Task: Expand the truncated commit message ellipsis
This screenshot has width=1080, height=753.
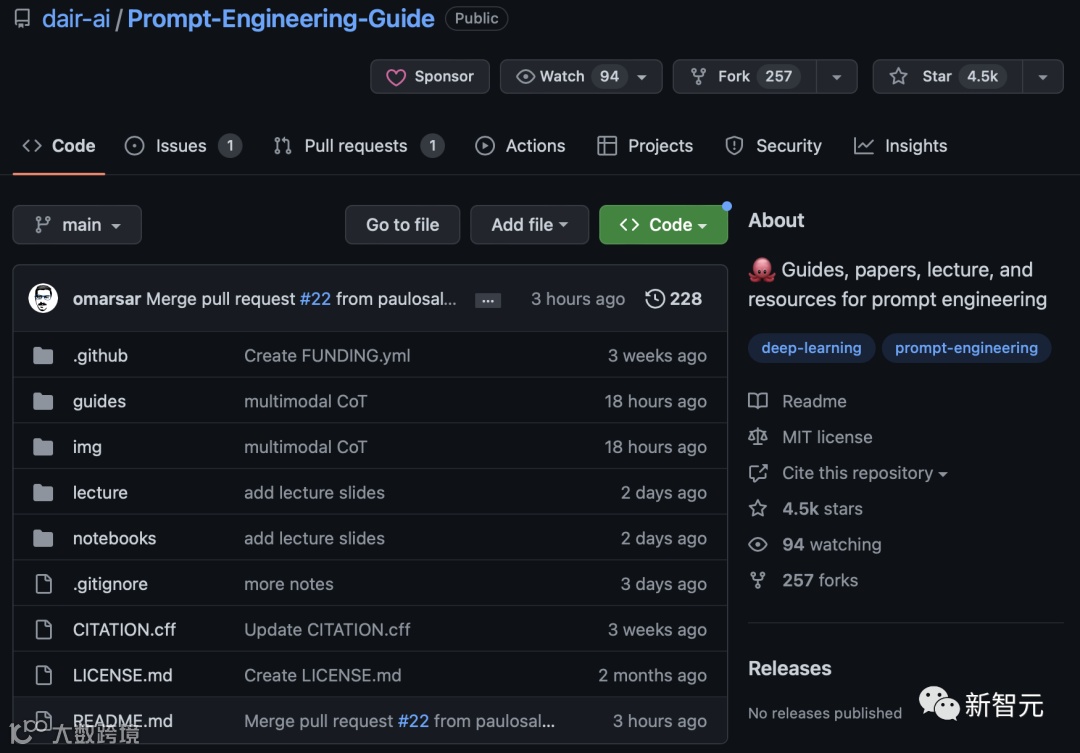Action: click(488, 300)
